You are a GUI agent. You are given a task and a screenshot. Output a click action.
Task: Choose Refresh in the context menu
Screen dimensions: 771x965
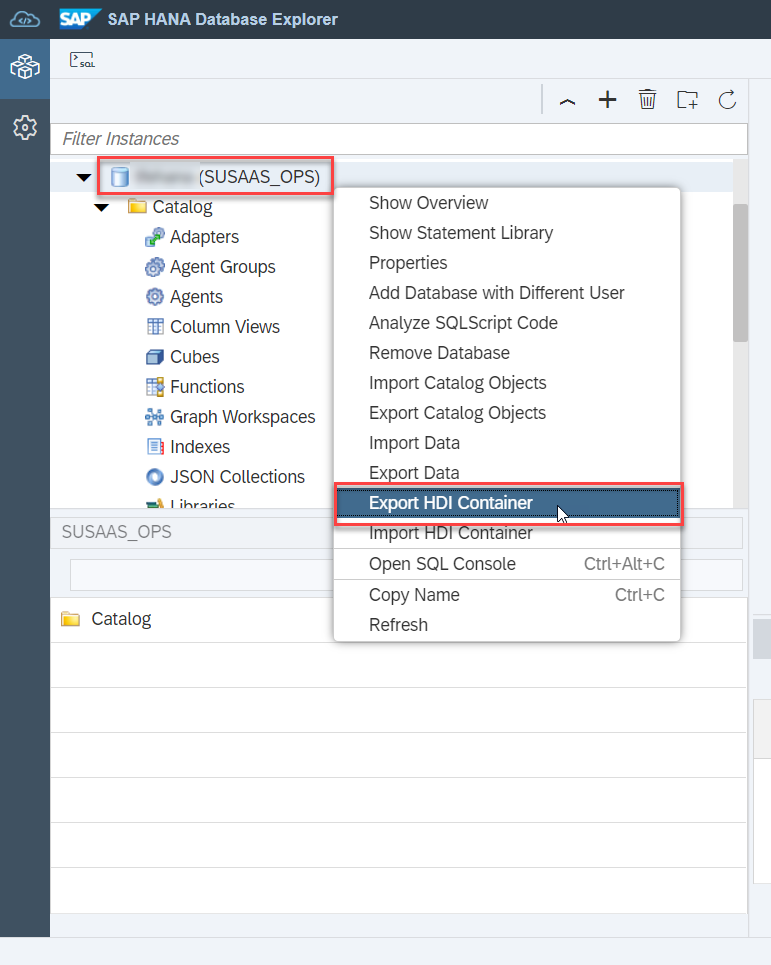506,625
